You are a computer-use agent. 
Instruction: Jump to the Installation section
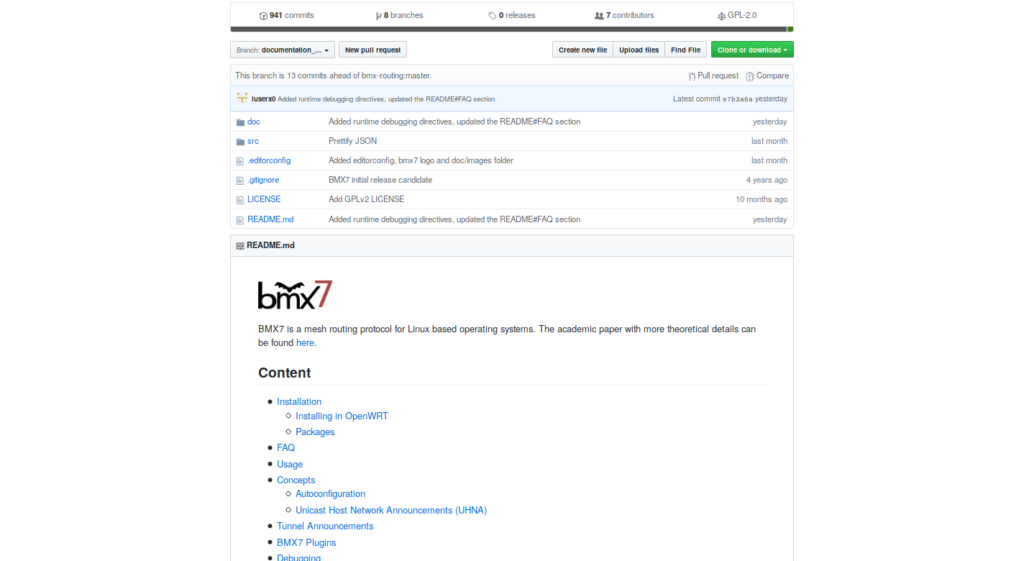coord(299,402)
